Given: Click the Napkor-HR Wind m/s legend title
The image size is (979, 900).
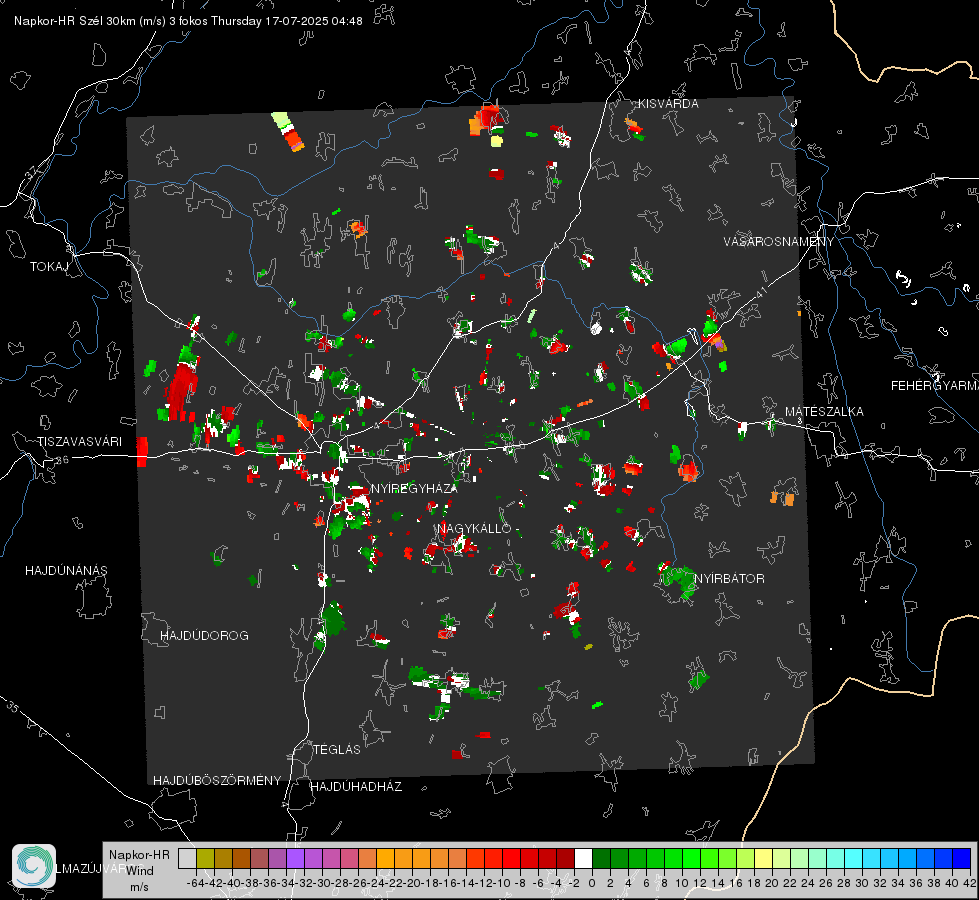Looking at the screenshot, I should [139, 870].
